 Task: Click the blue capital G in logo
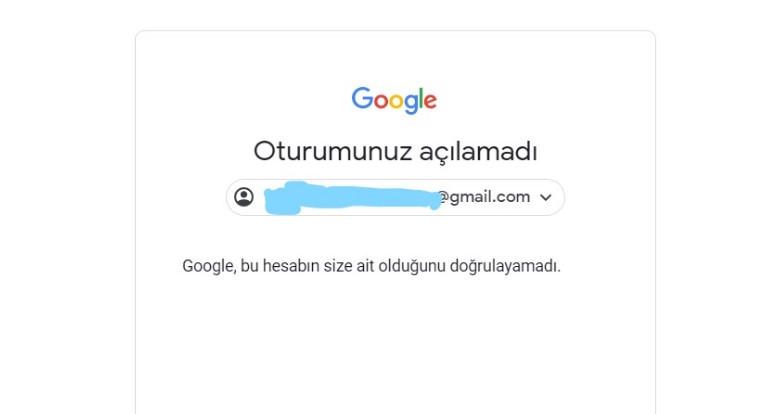click(x=362, y=98)
